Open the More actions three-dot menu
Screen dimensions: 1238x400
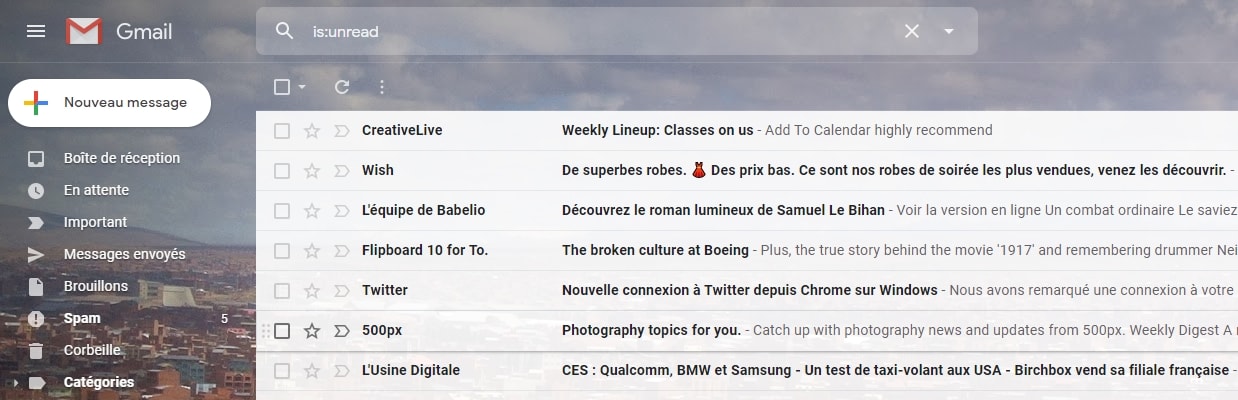381,87
